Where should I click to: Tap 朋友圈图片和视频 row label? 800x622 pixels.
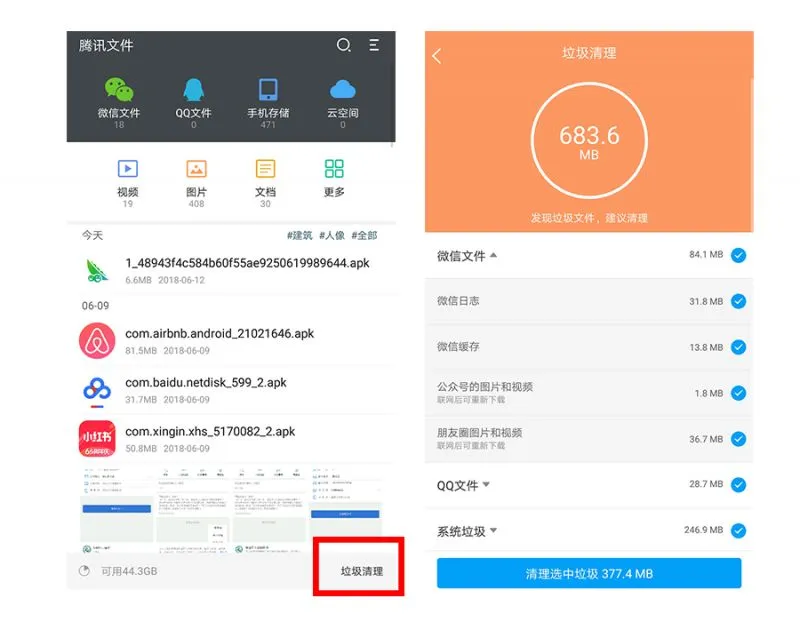[x=479, y=433]
